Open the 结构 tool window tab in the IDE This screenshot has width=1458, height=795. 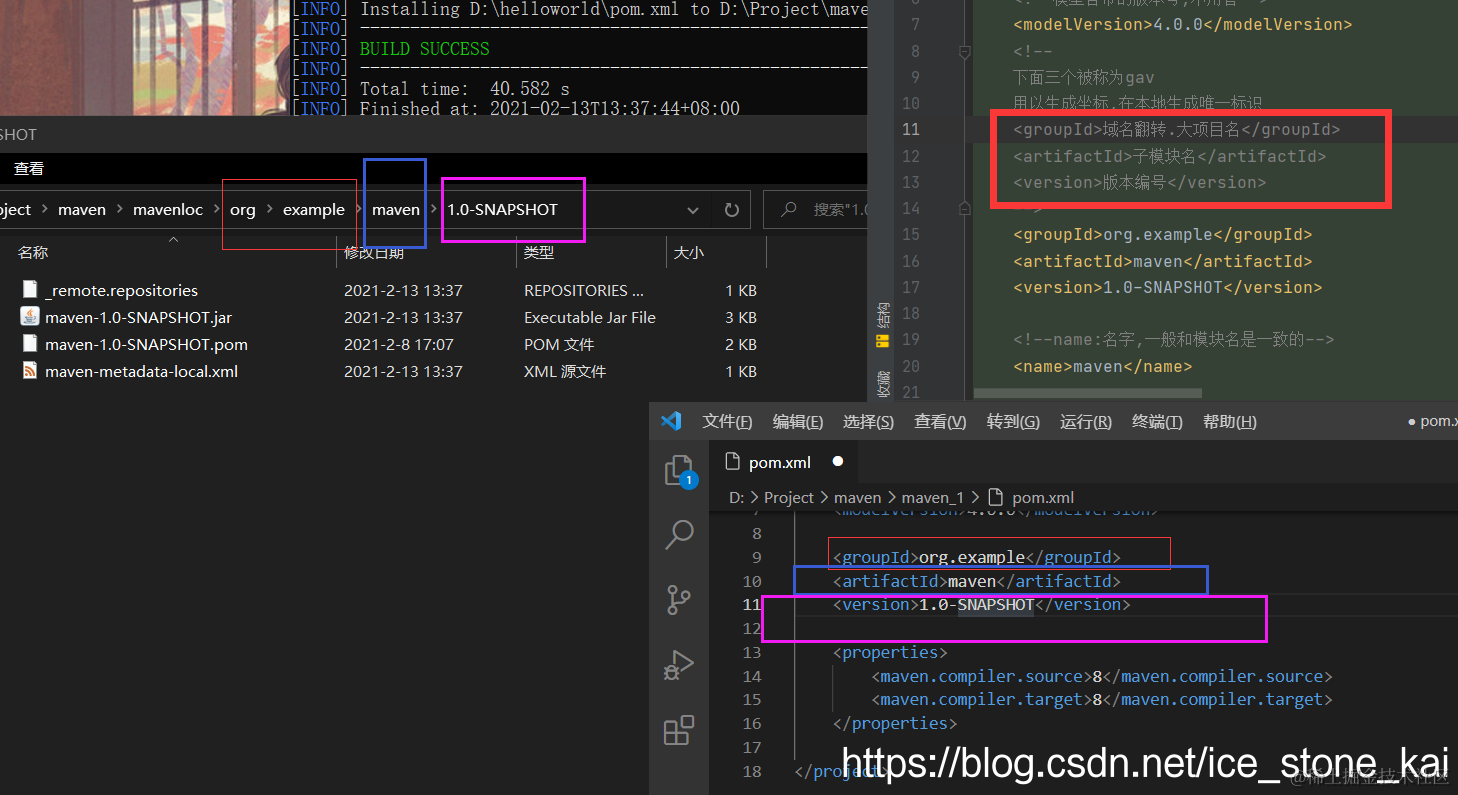(882, 316)
